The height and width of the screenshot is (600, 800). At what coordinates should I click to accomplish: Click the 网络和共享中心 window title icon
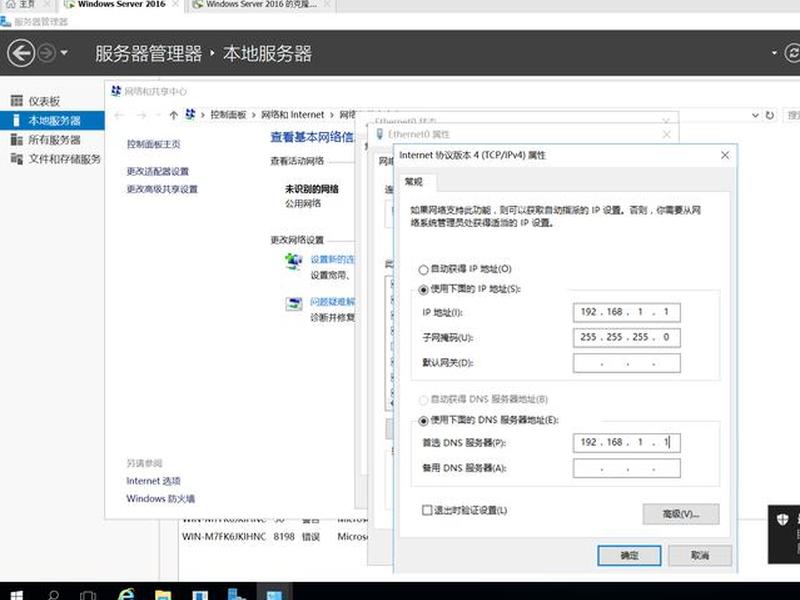(116, 91)
